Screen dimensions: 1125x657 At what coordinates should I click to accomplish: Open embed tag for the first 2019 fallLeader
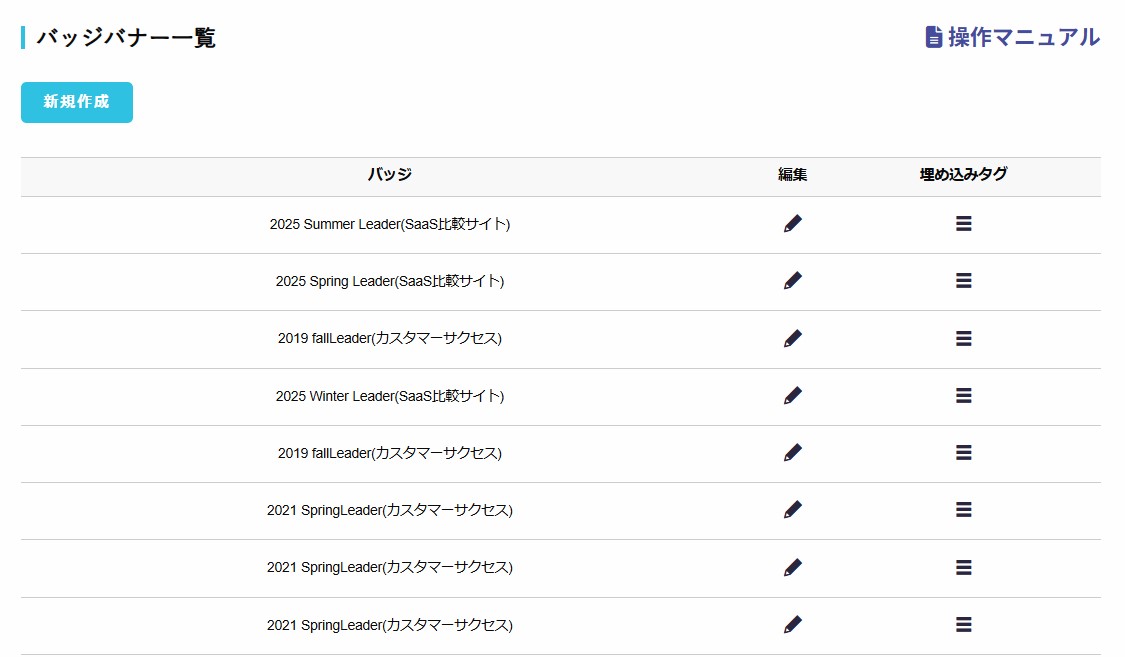pos(963,337)
